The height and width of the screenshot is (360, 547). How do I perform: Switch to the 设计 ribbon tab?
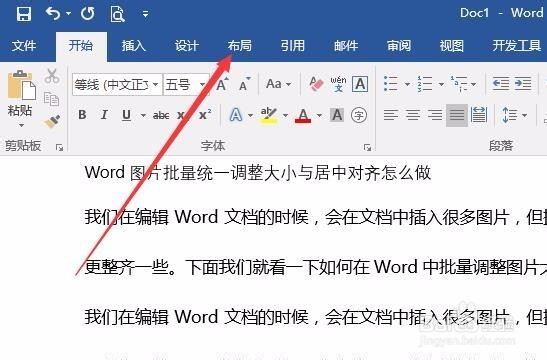coord(187,46)
